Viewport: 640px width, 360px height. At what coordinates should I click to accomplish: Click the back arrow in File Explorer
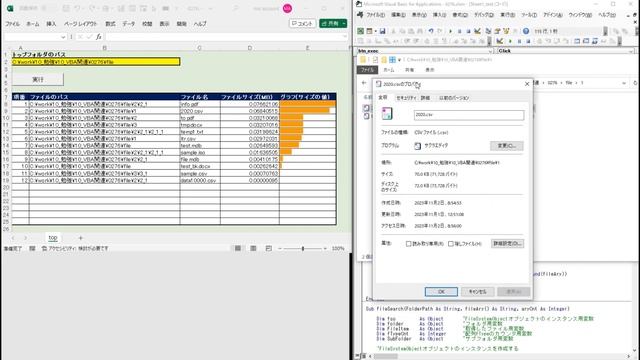click(364, 83)
